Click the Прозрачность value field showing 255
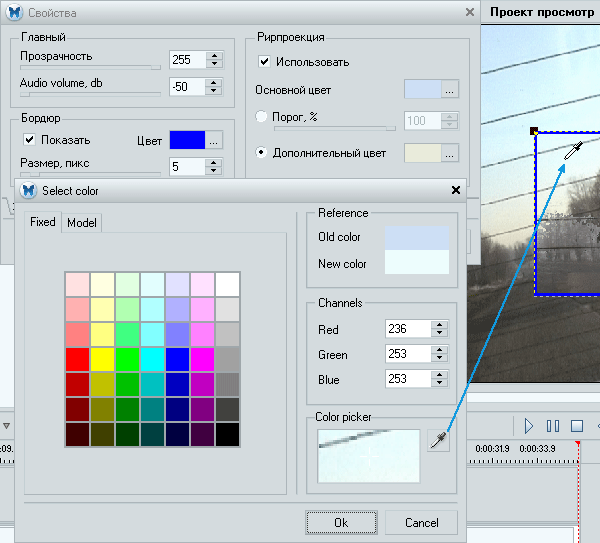This screenshot has width=600, height=543. click(x=188, y=60)
